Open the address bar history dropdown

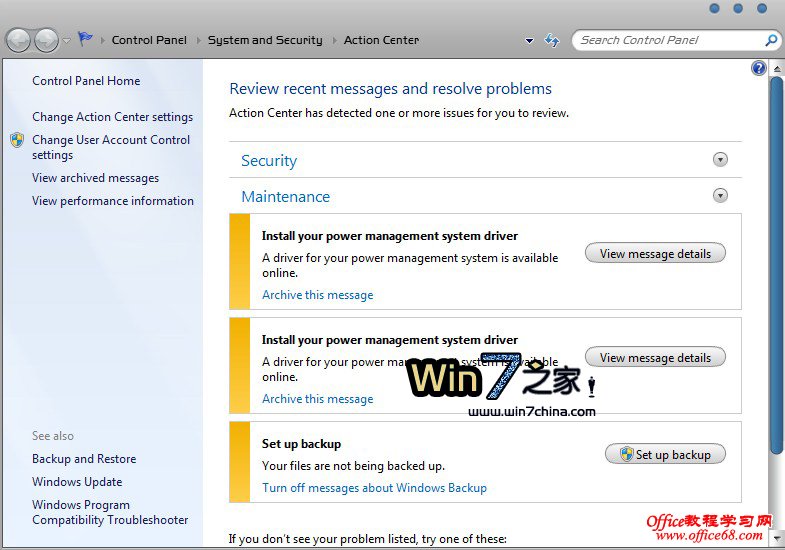(529, 41)
